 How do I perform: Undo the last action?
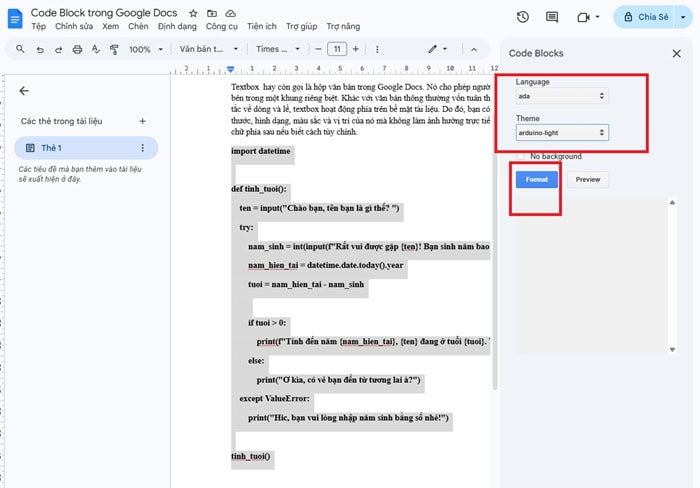[40, 49]
